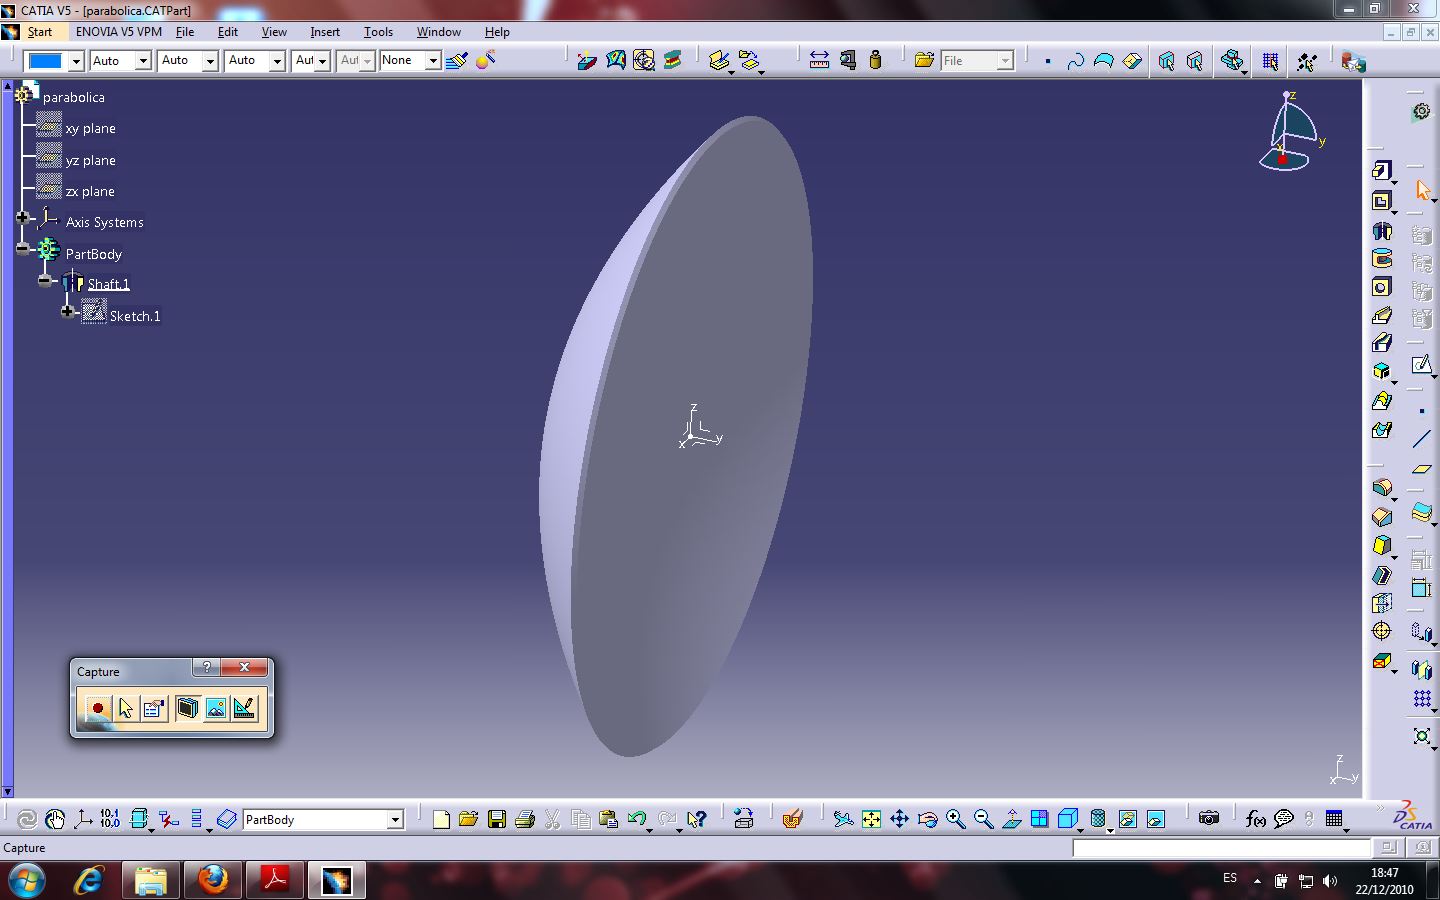Open the first Auto transparency dropdown
The height and width of the screenshot is (900, 1440).
(x=143, y=61)
